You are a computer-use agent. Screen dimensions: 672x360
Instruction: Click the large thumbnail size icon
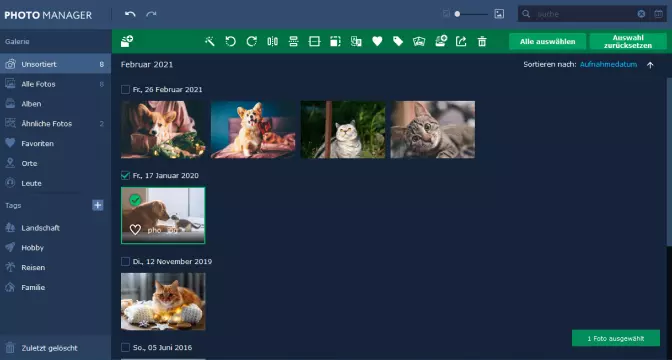pyautogui.click(x=499, y=14)
